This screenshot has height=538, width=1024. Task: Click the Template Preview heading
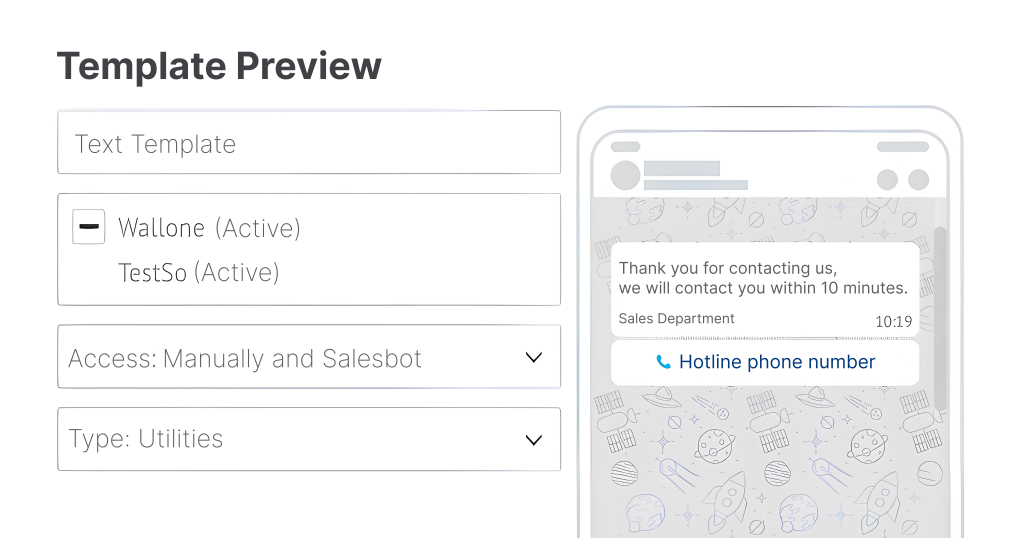click(219, 66)
